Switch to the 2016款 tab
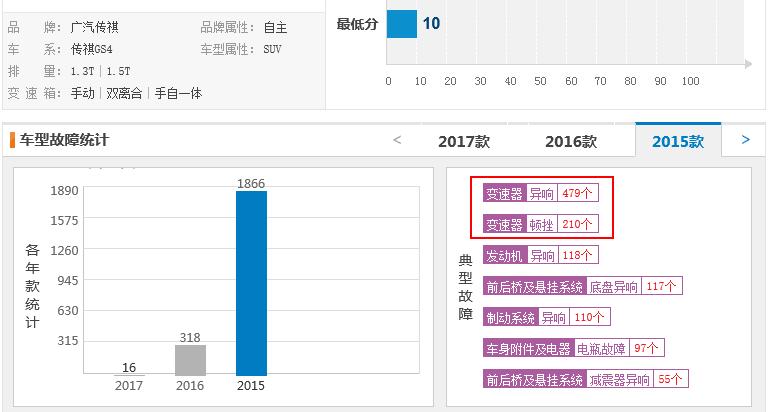 pyautogui.click(x=571, y=141)
